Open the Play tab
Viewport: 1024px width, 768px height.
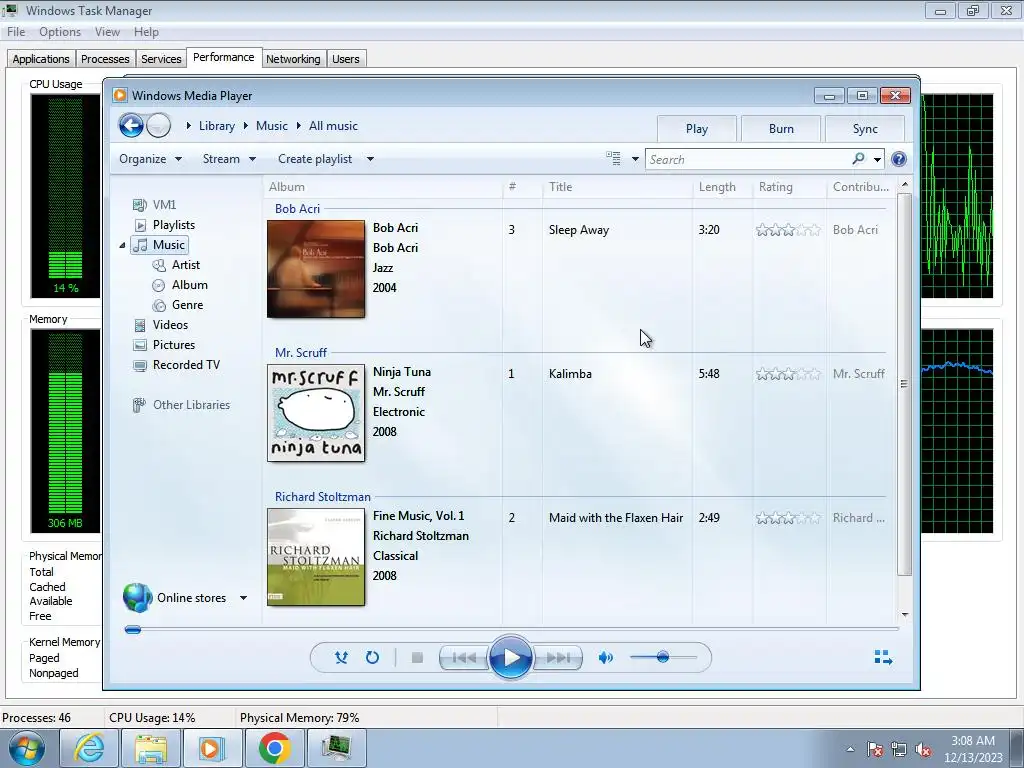tap(697, 129)
